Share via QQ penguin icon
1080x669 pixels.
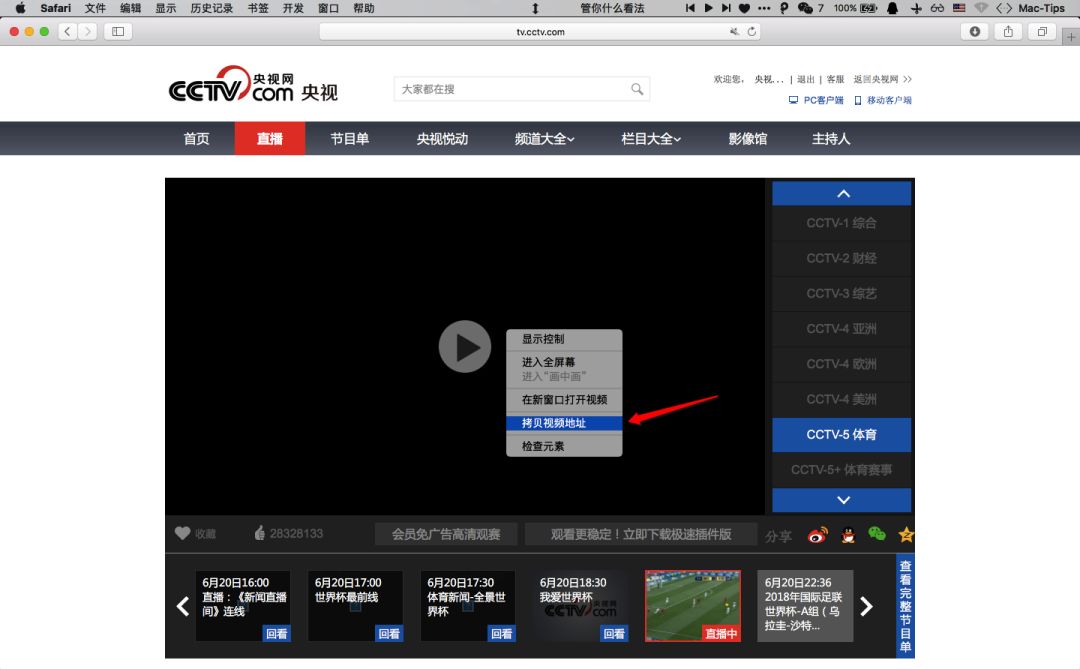tap(848, 535)
